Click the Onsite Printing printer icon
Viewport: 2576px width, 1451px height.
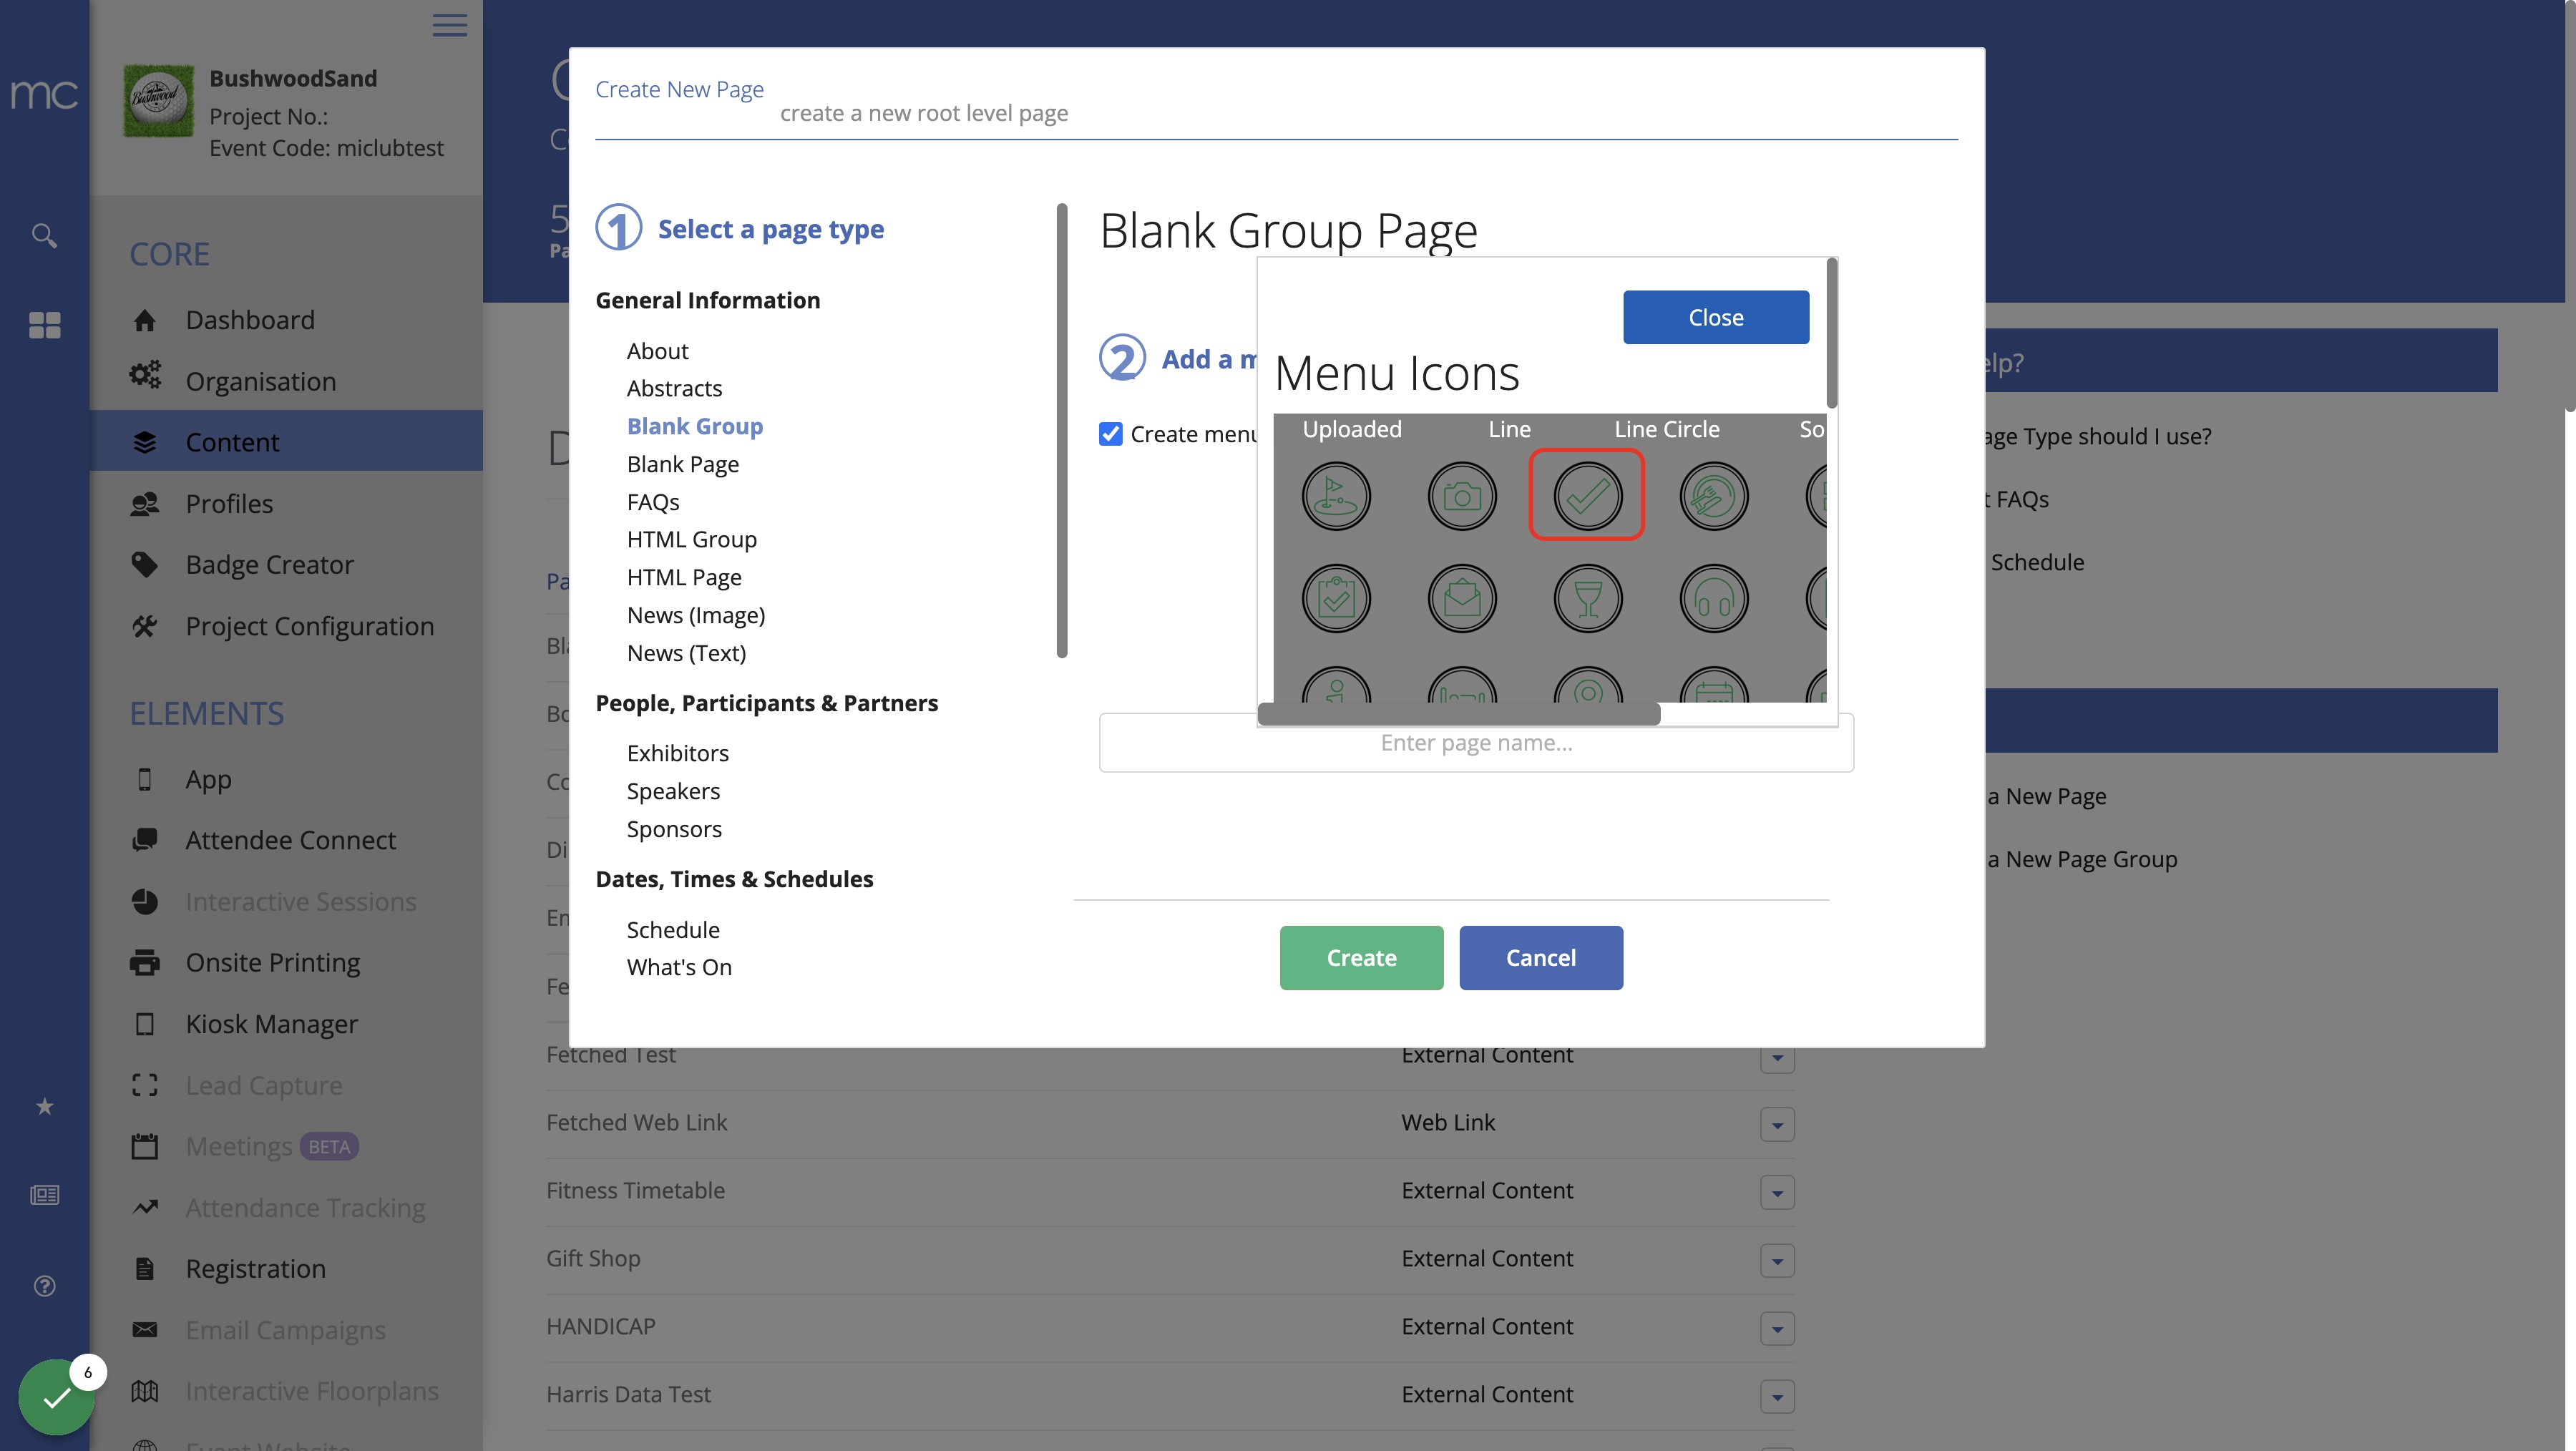144,963
